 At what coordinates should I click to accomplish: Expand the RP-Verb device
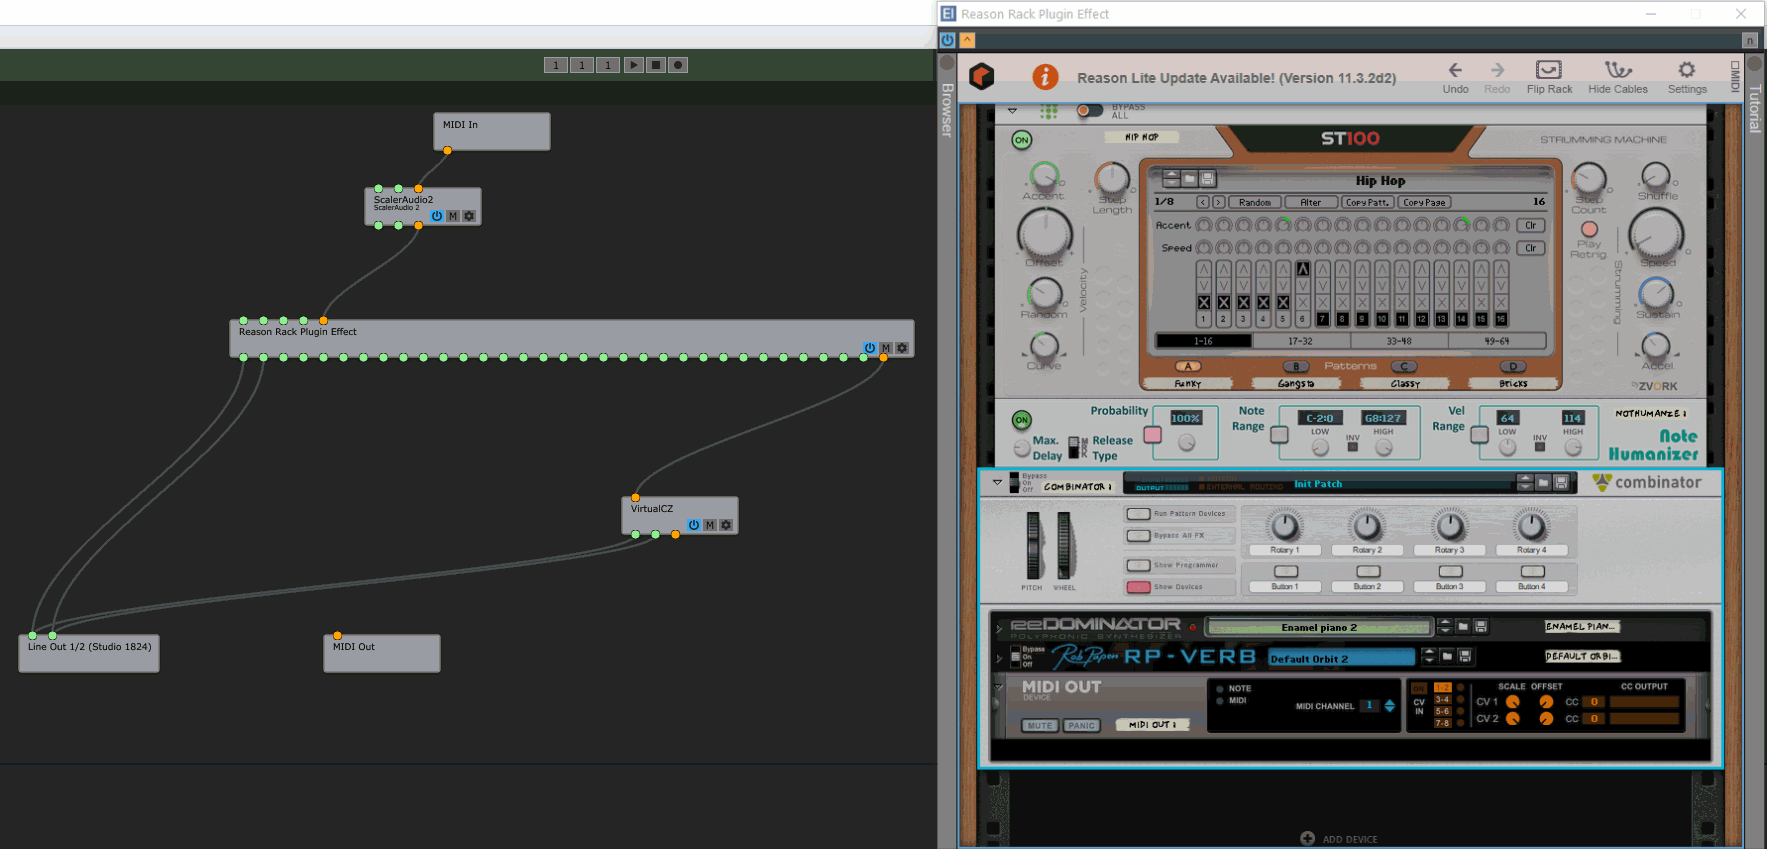(999, 658)
